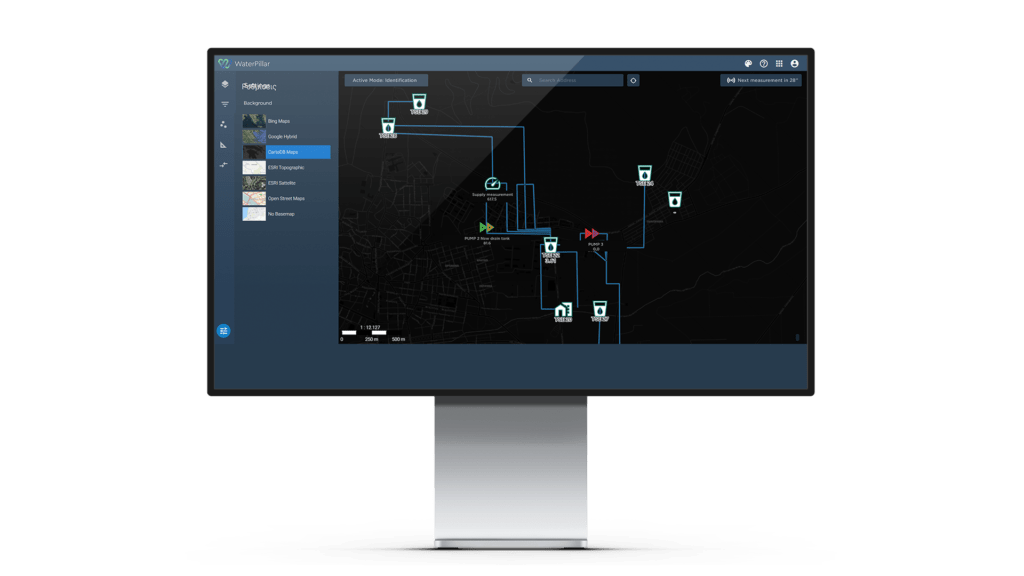This screenshot has width=1024, height=576.
Task: Click Active Mode: Identification button
Action: tap(386, 80)
